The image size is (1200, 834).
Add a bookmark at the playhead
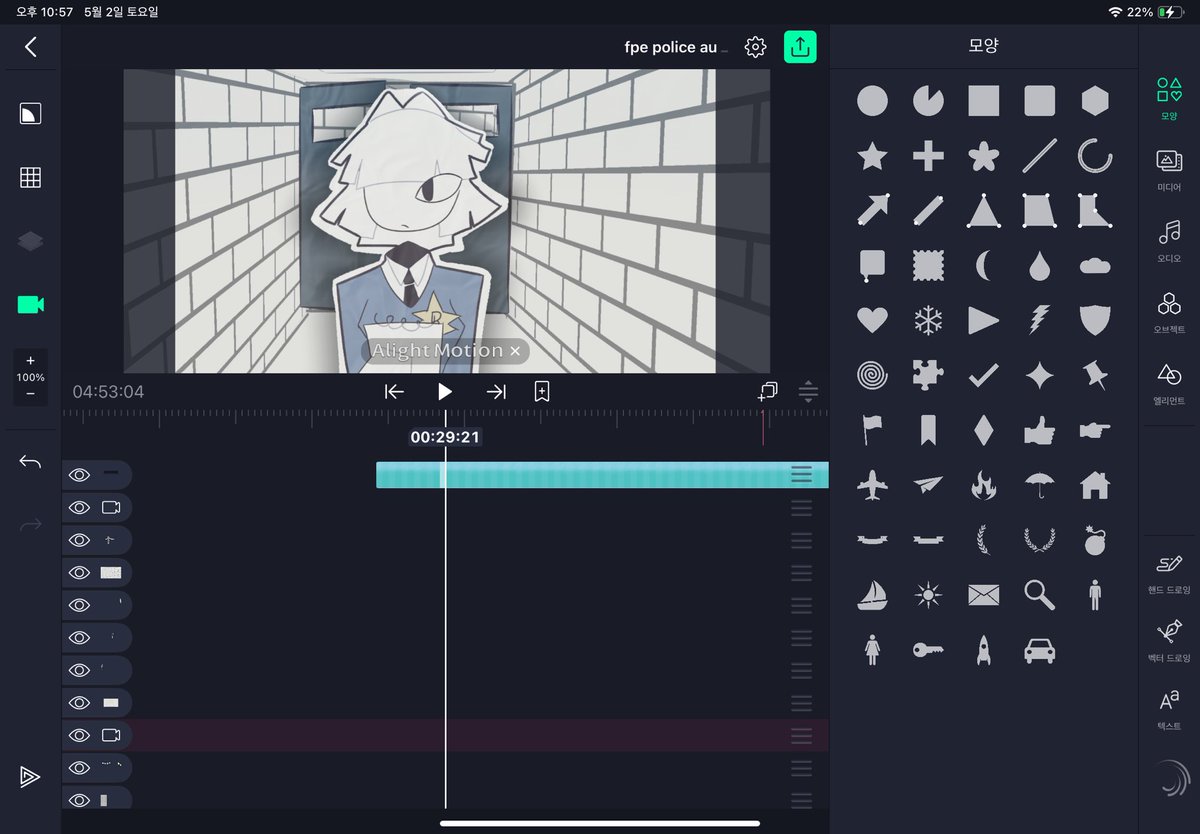tap(541, 392)
